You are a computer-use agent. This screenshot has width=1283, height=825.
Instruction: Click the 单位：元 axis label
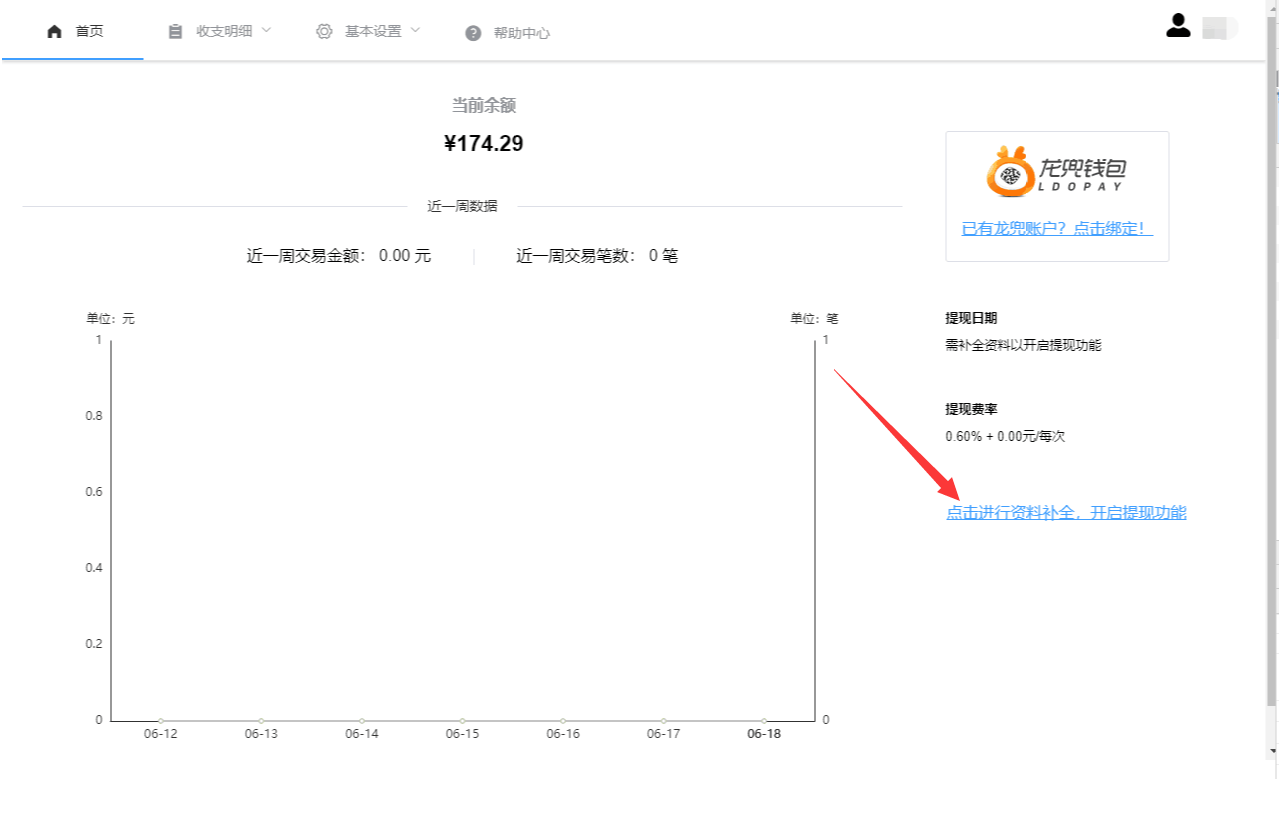pos(110,319)
